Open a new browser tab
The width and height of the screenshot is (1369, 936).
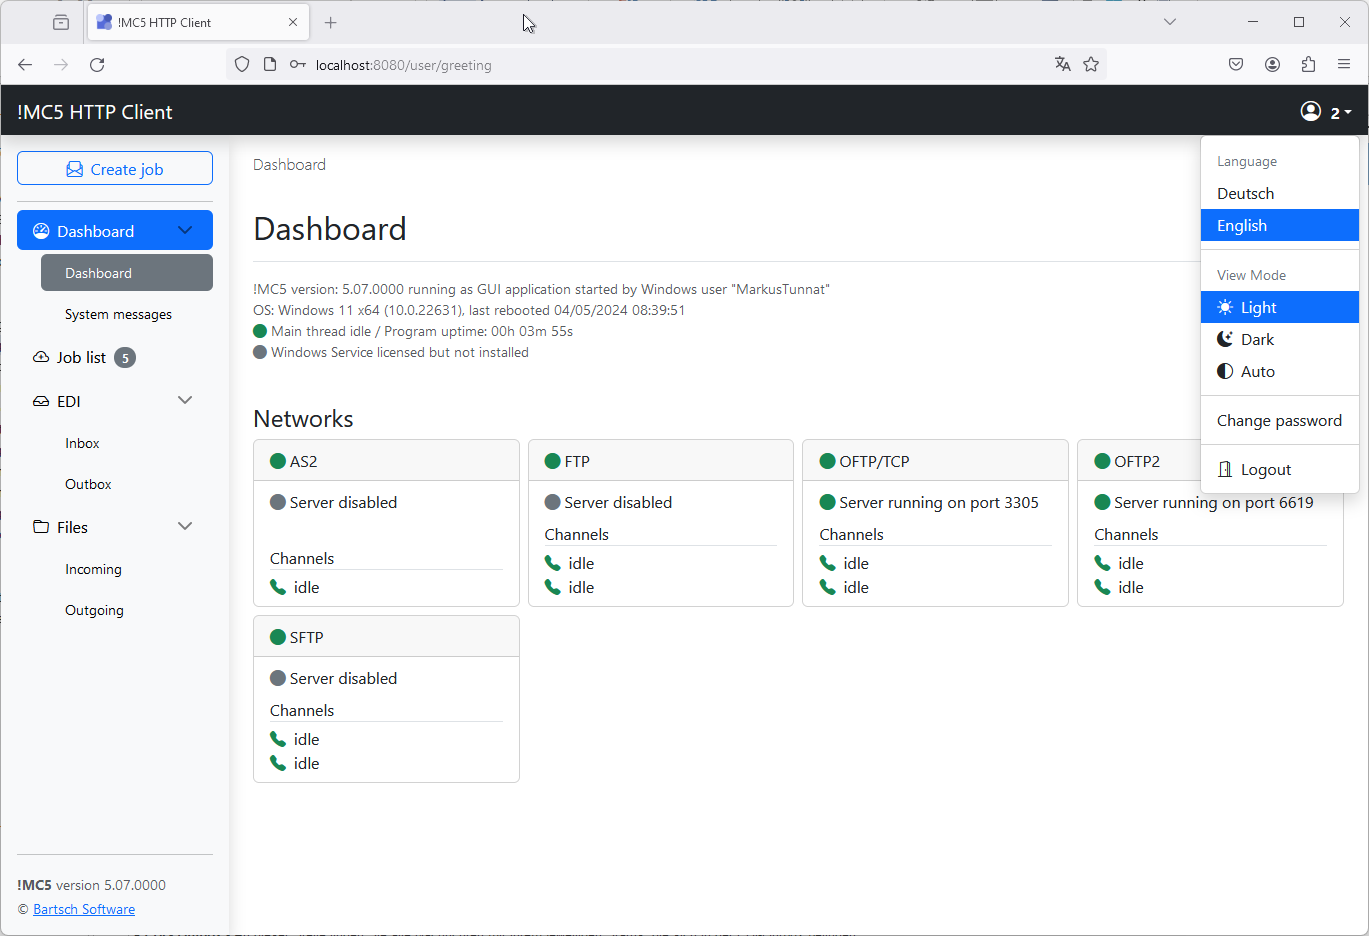click(331, 22)
